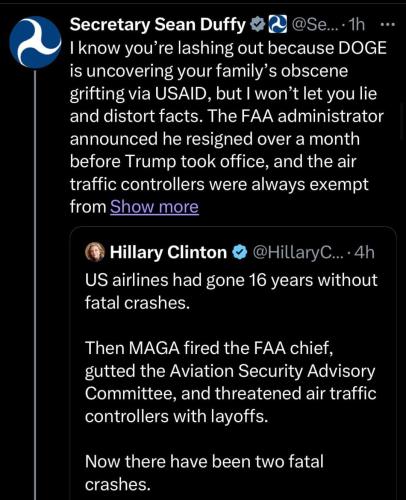Open Hillary Clinton display name
The width and height of the screenshot is (406, 500).
pos(168,252)
